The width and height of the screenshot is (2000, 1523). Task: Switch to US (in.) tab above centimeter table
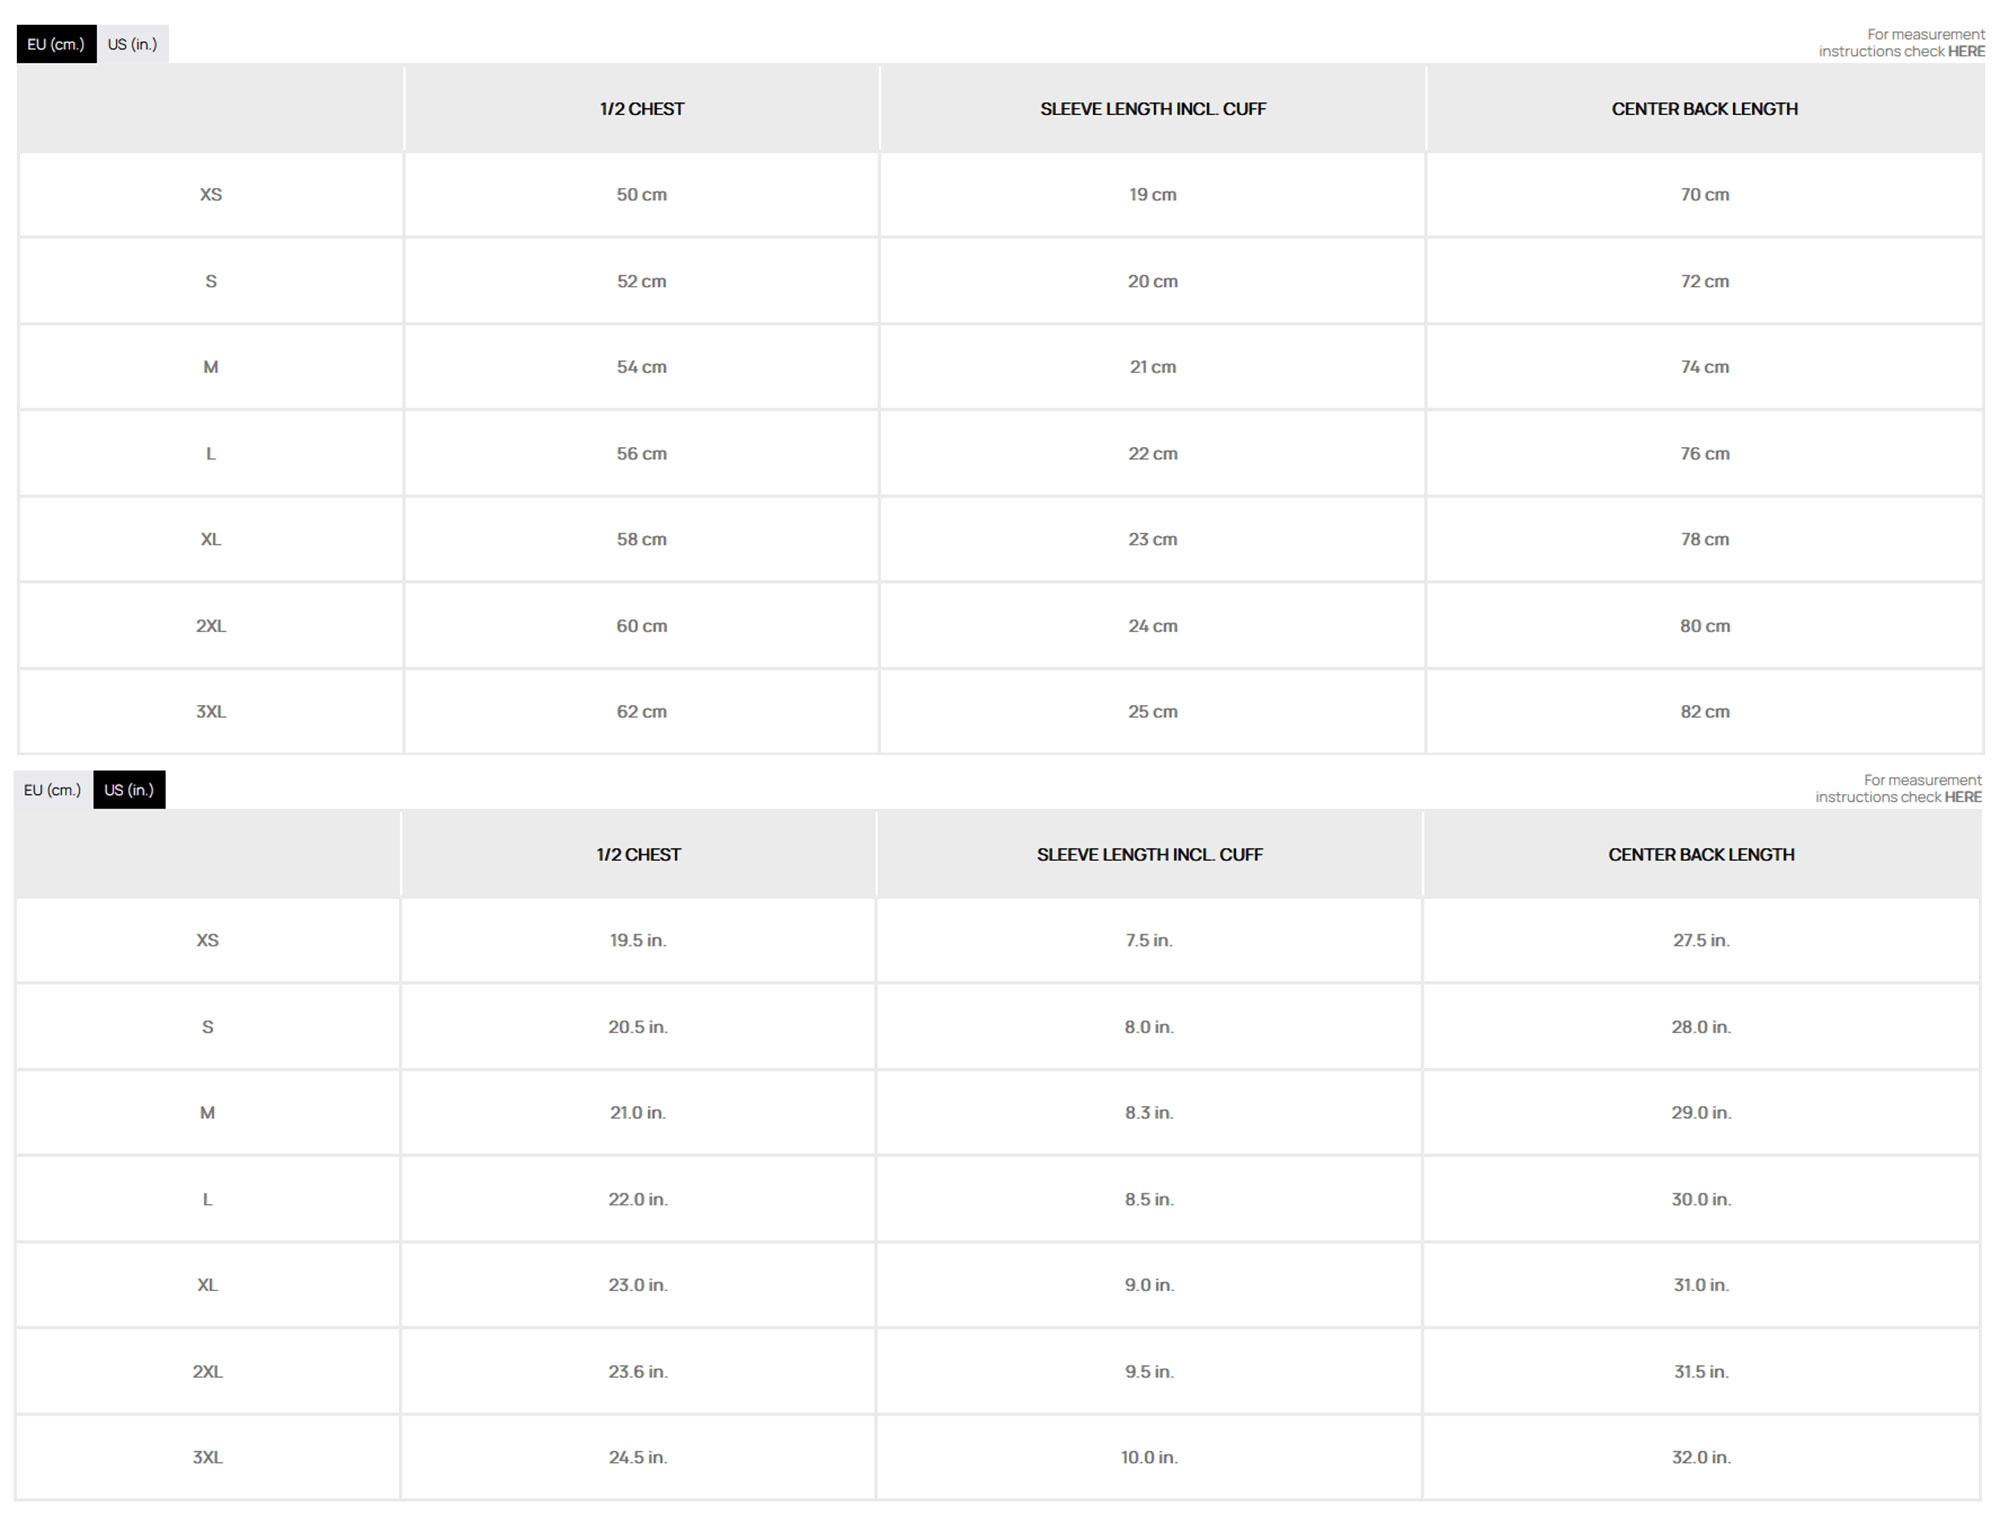(x=132, y=44)
